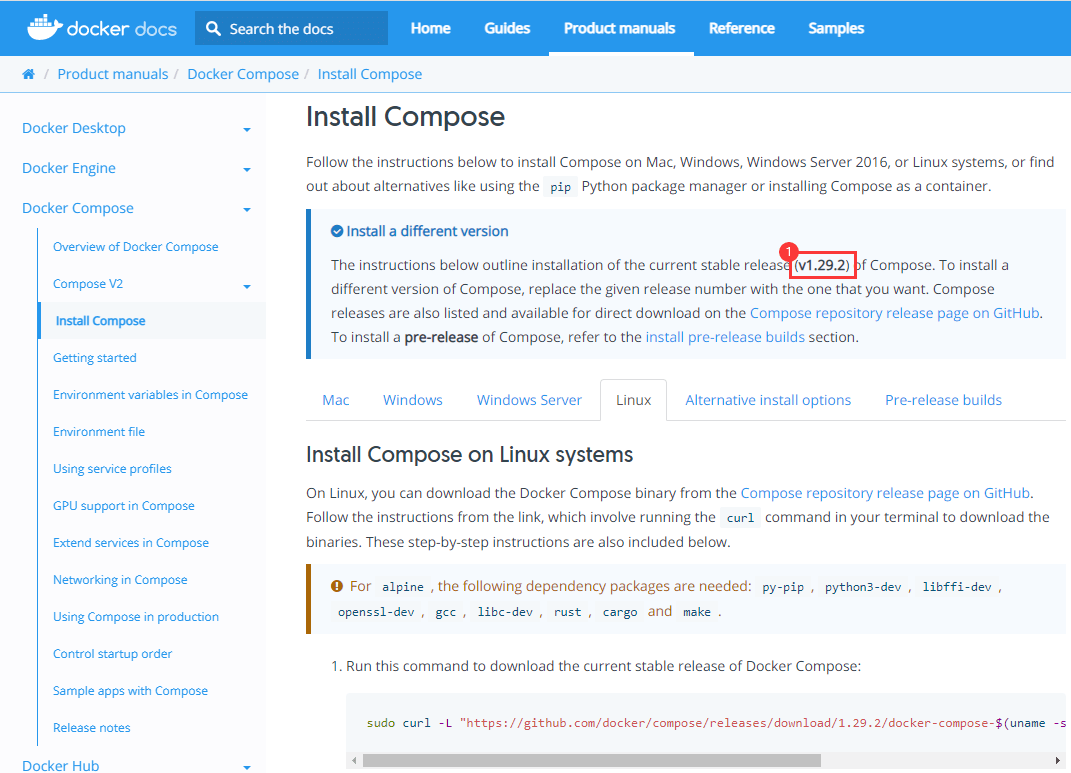
Task: Switch to the Mac tab
Action: pyautogui.click(x=335, y=399)
